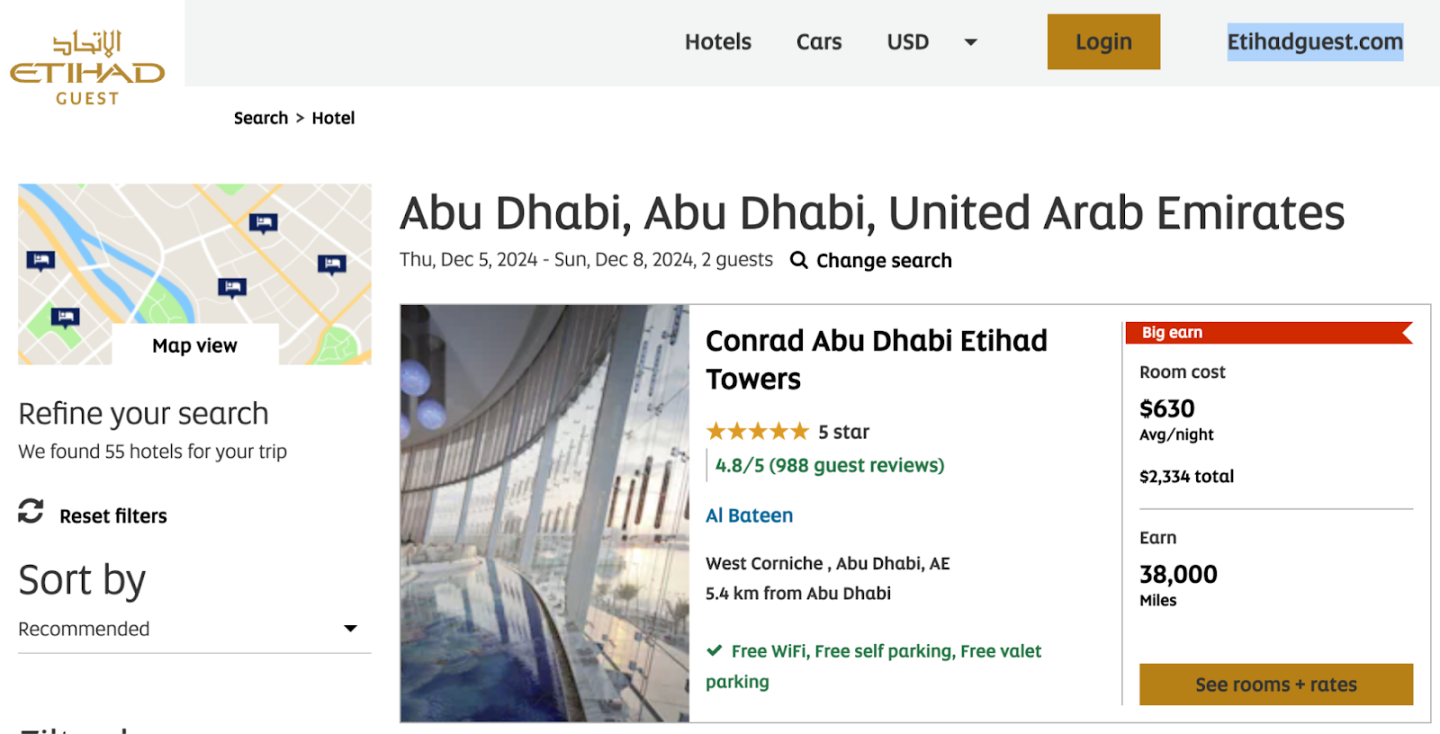Screen dimensions: 1440x734
Task: Click the magnifier icon beside Change search
Action: tap(798, 260)
